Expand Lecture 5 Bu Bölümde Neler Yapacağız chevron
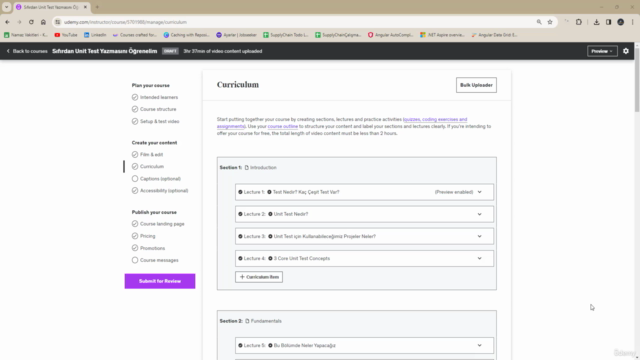This screenshot has width=640, height=360. pos(480,345)
